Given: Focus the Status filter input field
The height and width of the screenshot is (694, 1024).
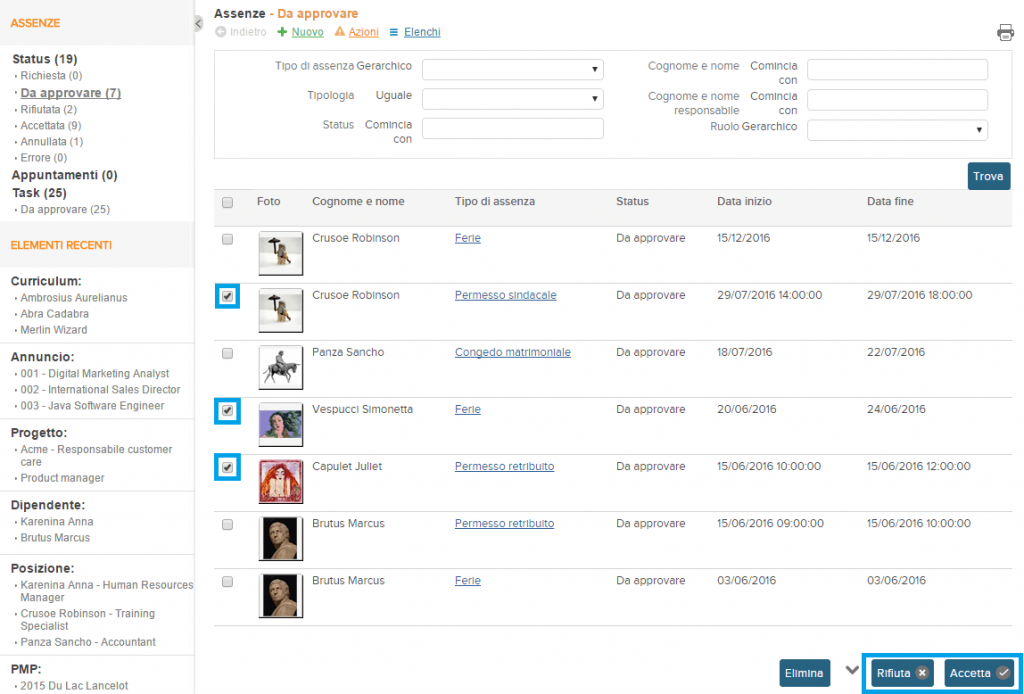Looking at the screenshot, I should click(x=513, y=128).
